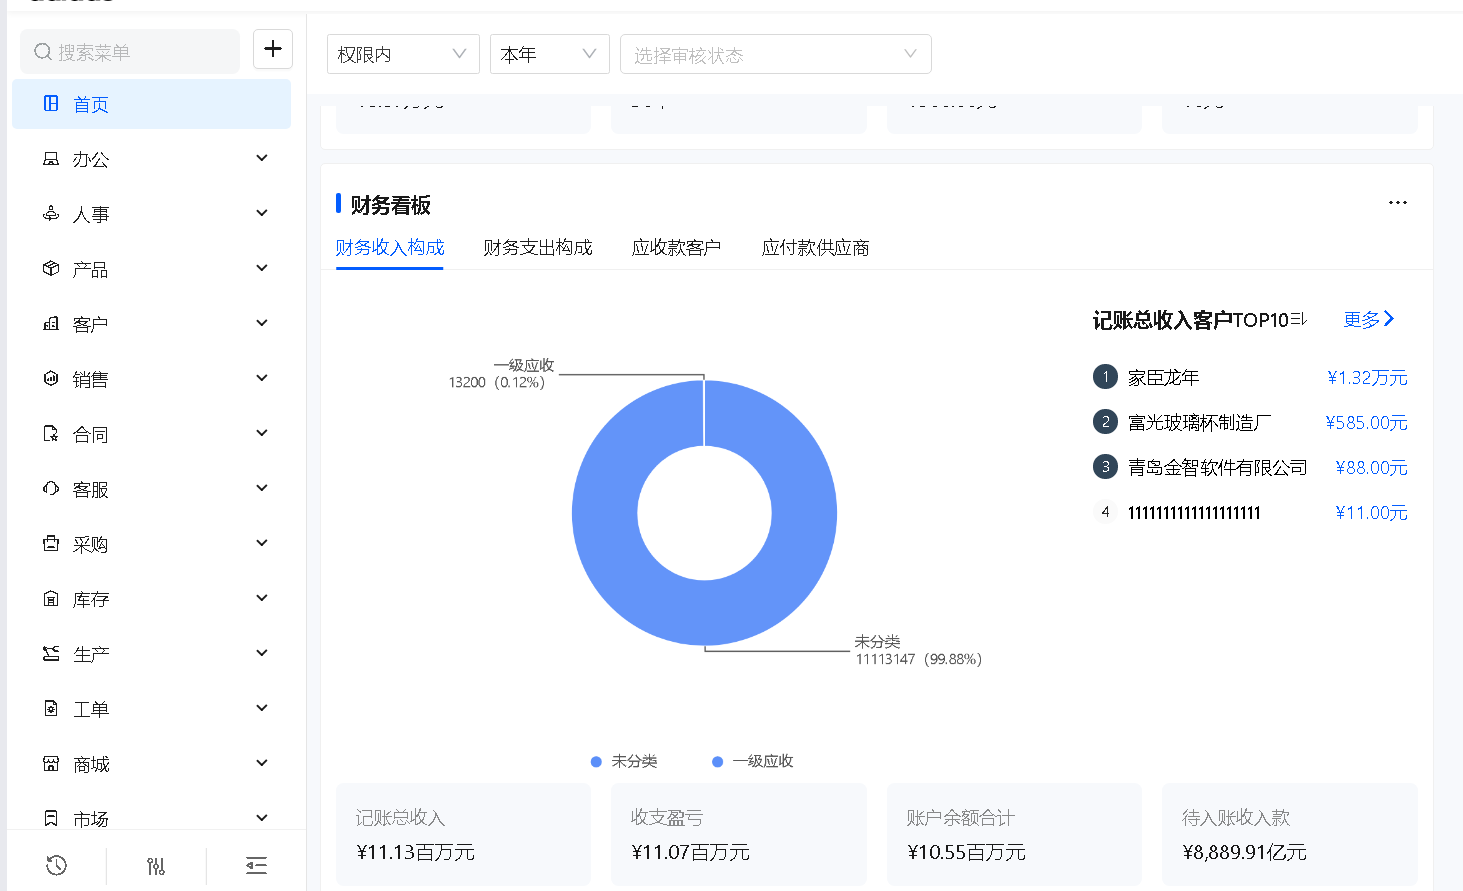Toggle the 一级应收 legend item in the chart
The image size is (1463, 891).
tap(752, 762)
